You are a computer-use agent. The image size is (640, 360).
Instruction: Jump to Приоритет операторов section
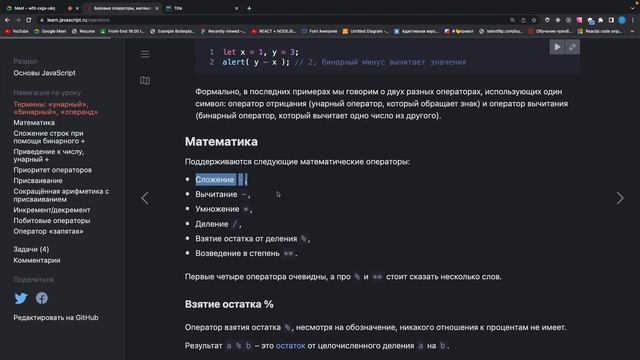(x=52, y=170)
